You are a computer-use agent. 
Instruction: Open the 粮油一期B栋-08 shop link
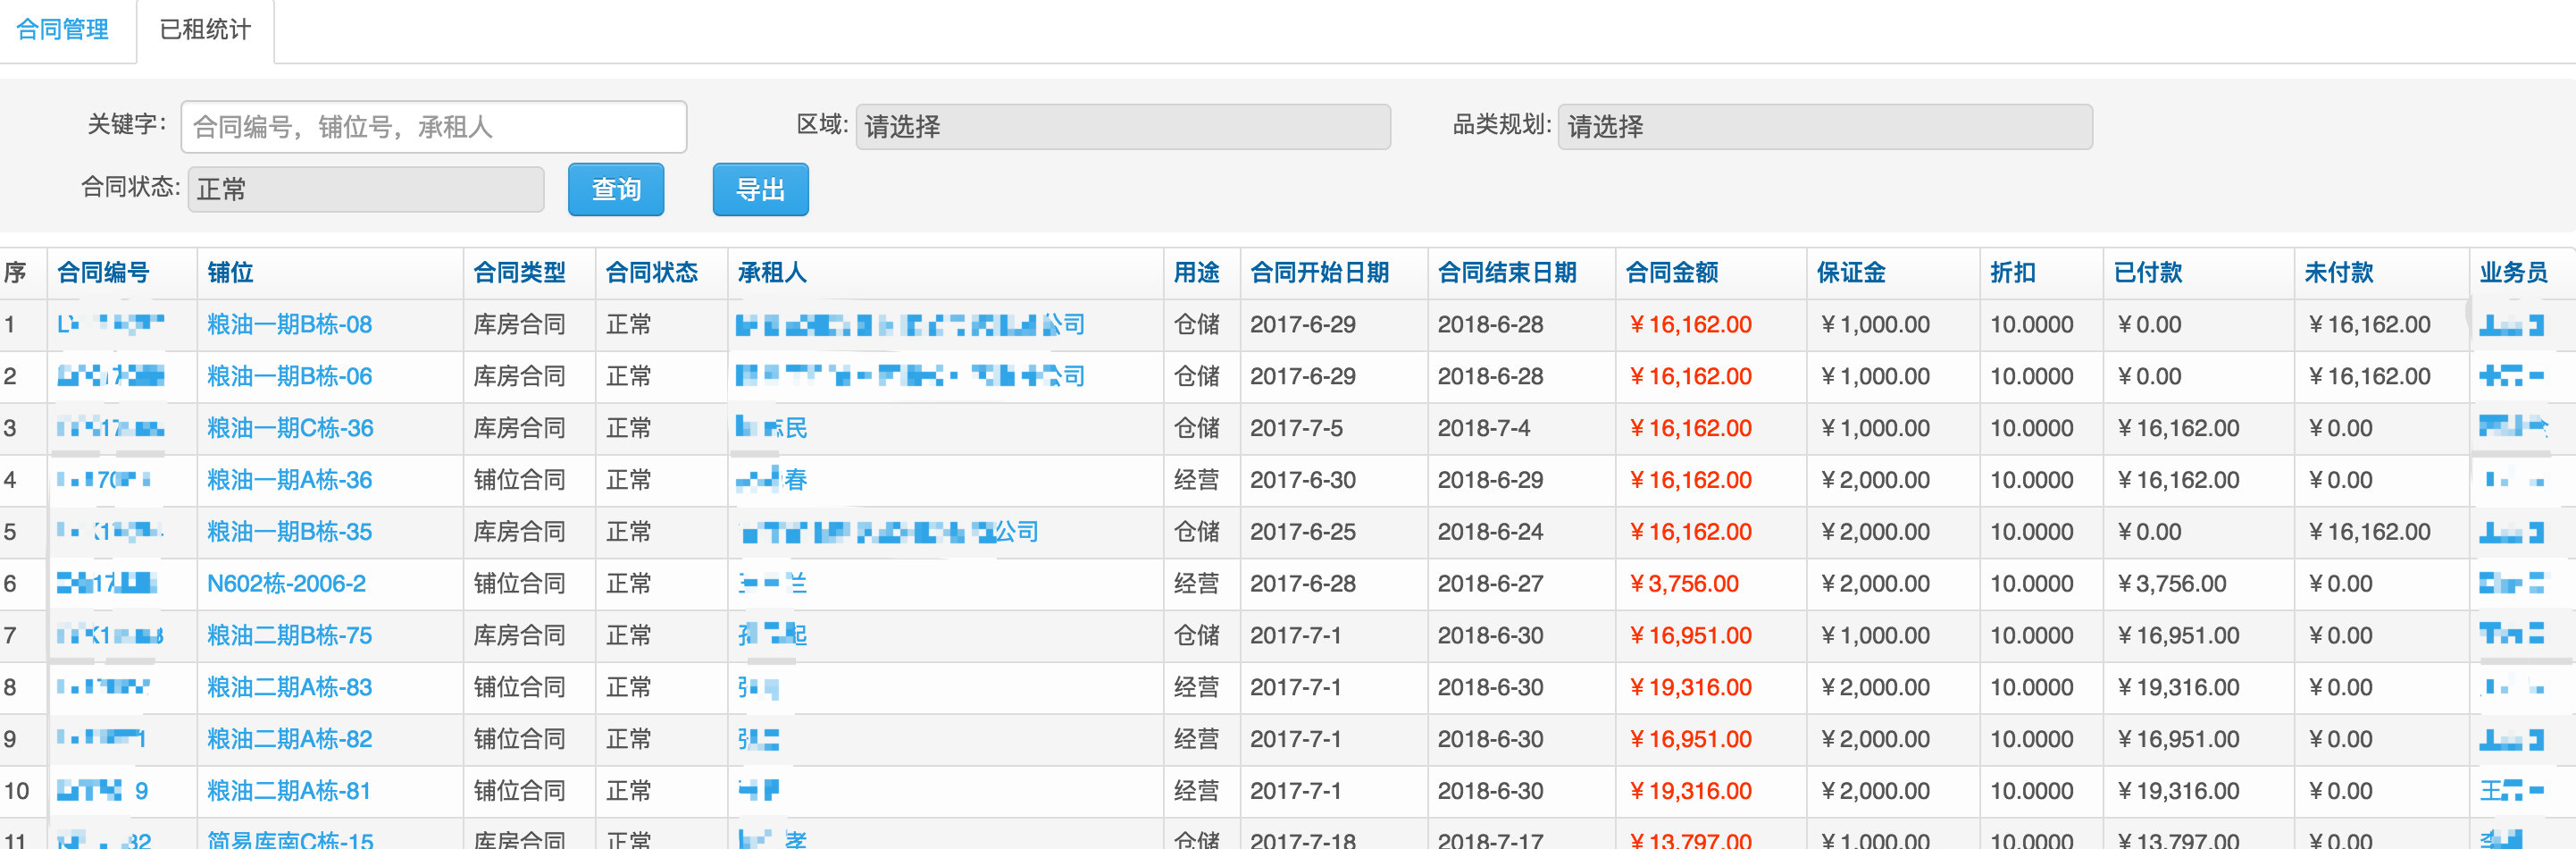289,325
